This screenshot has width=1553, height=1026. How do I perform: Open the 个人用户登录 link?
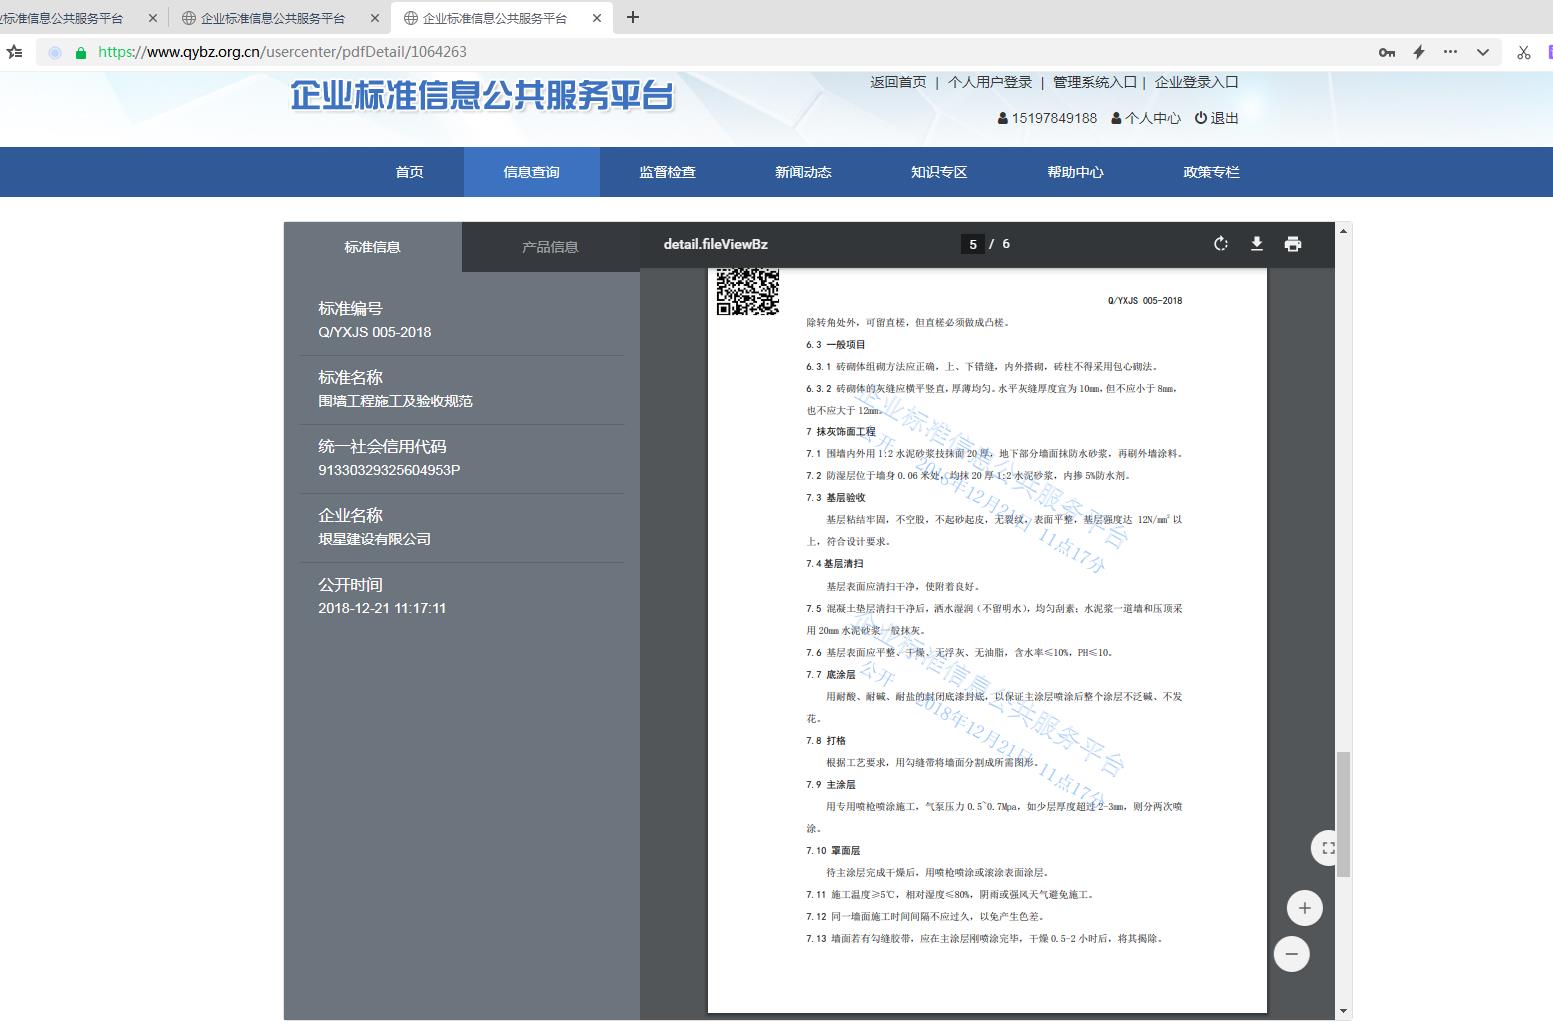click(990, 82)
